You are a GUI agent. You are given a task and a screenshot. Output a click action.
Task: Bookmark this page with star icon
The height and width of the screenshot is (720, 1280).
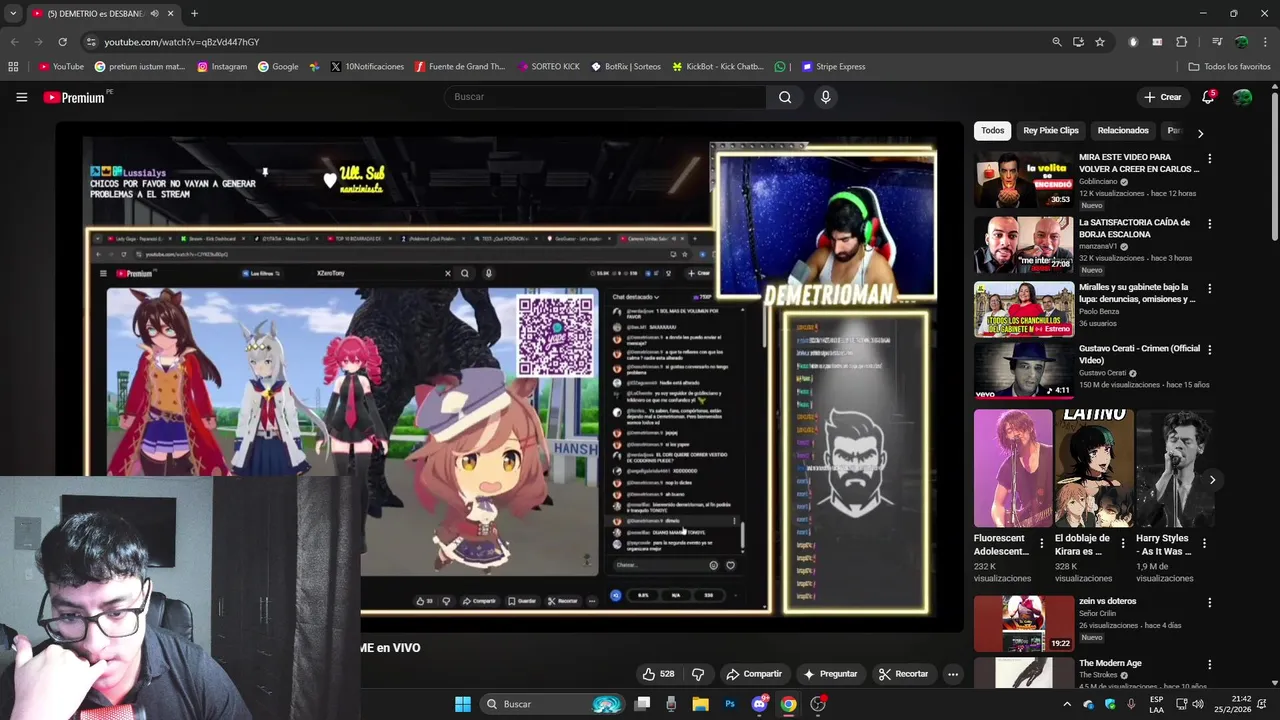click(x=1100, y=42)
